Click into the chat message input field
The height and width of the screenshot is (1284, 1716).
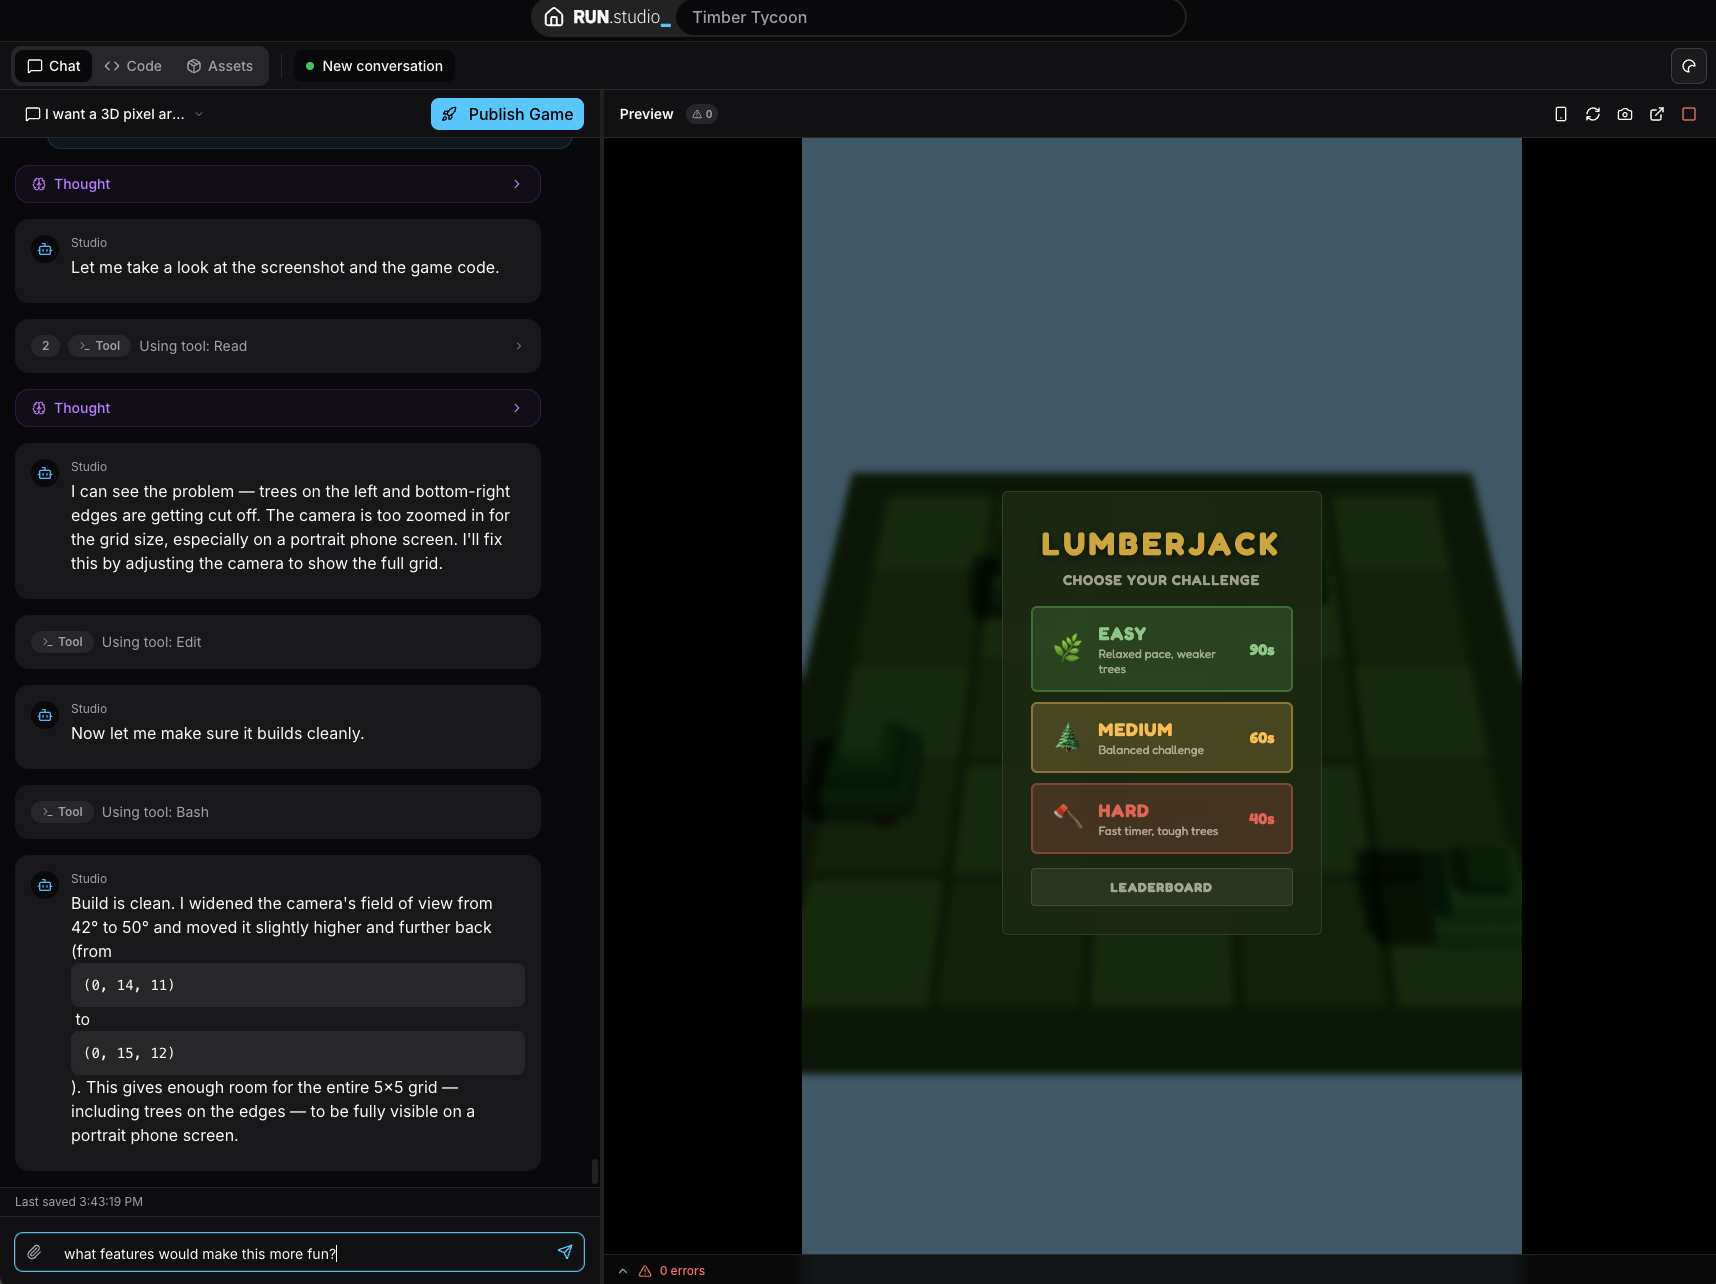300,1253
